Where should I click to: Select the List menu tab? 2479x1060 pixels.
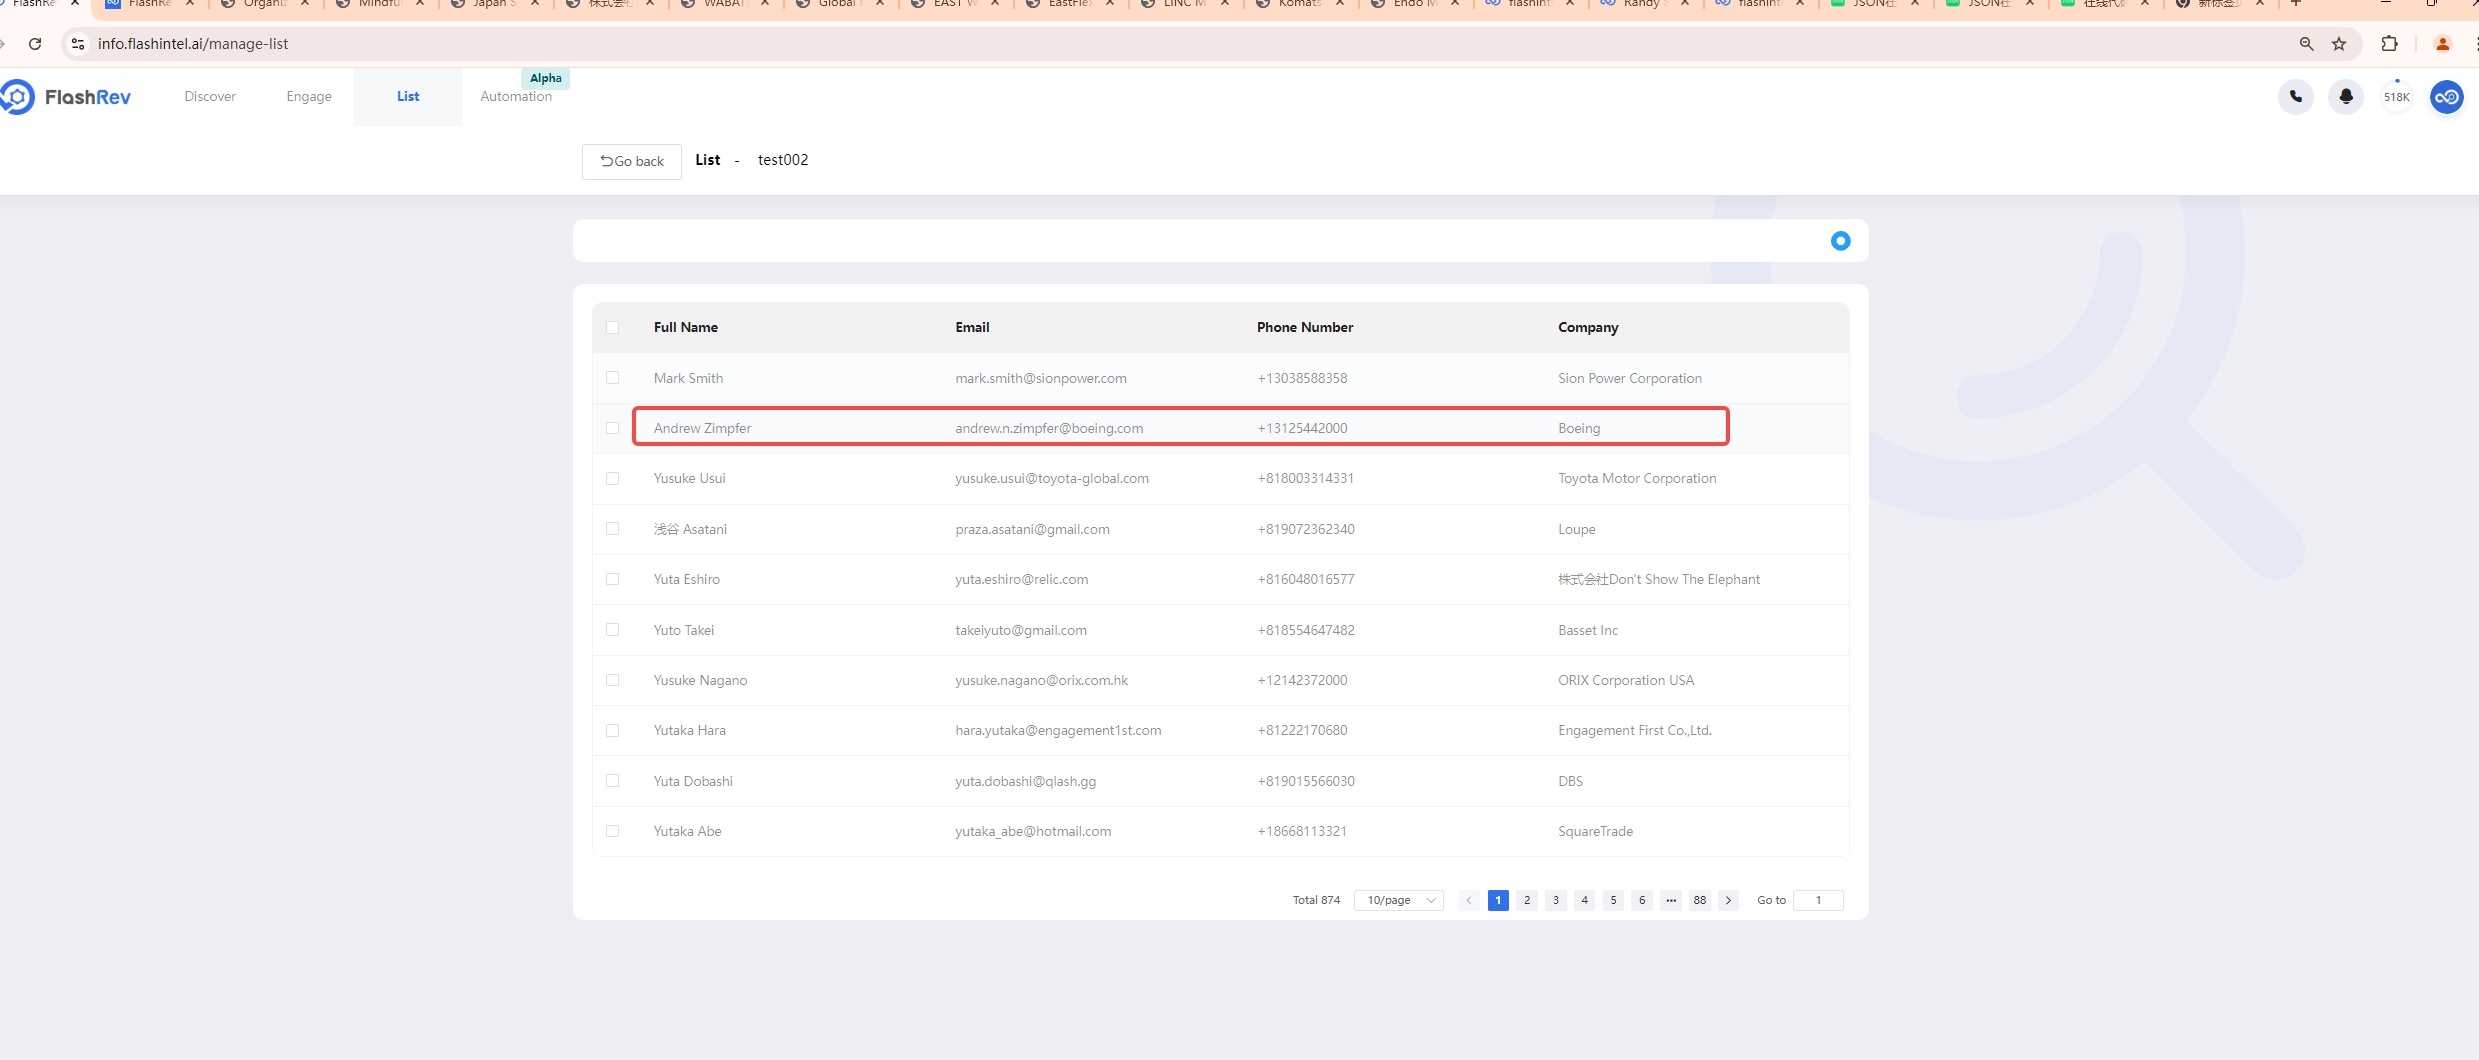[x=408, y=97]
